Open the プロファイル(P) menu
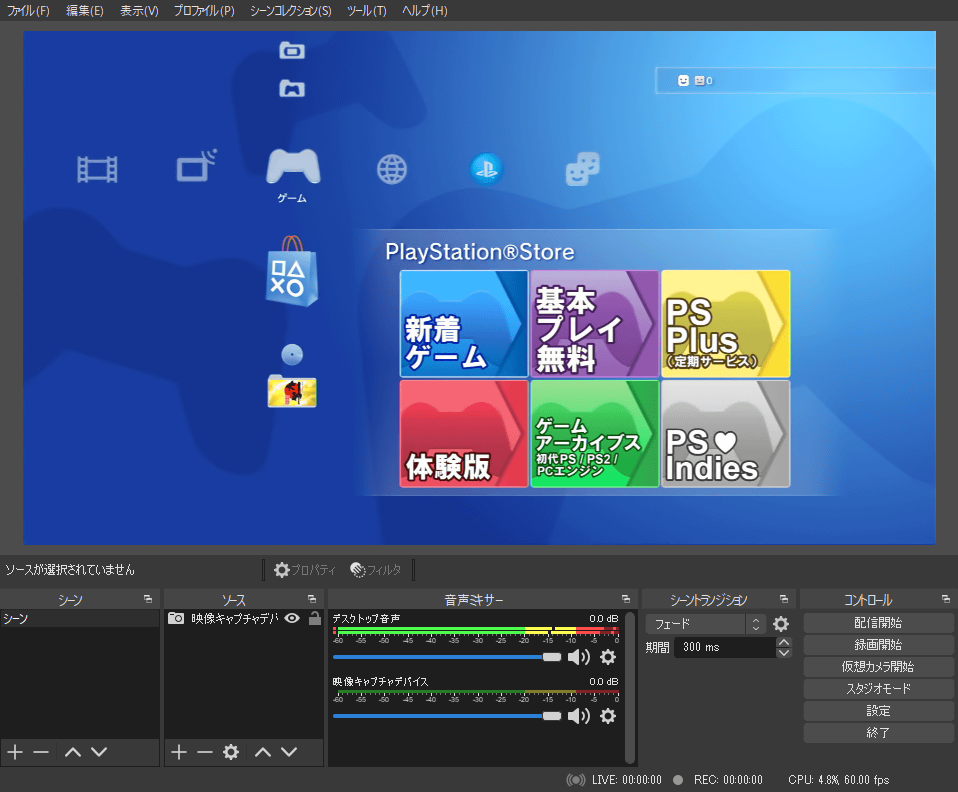Image resolution: width=958 pixels, height=792 pixels. [204, 10]
